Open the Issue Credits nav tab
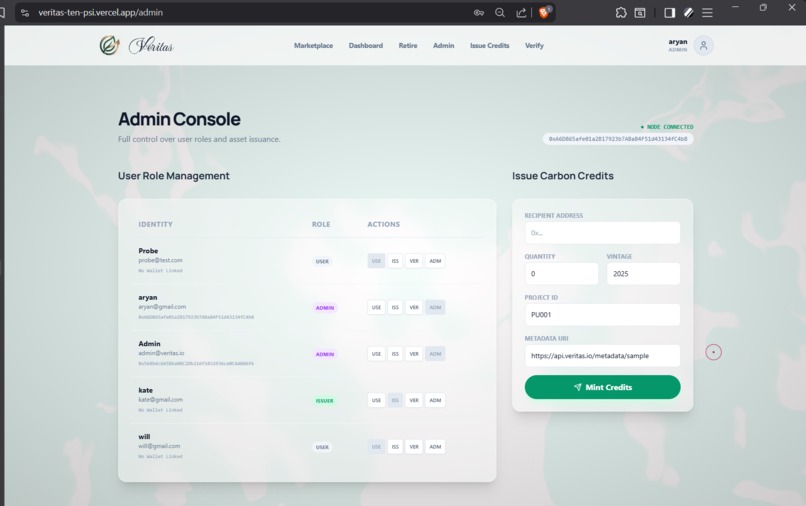This screenshot has height=506, width=806. click(489, 46)
